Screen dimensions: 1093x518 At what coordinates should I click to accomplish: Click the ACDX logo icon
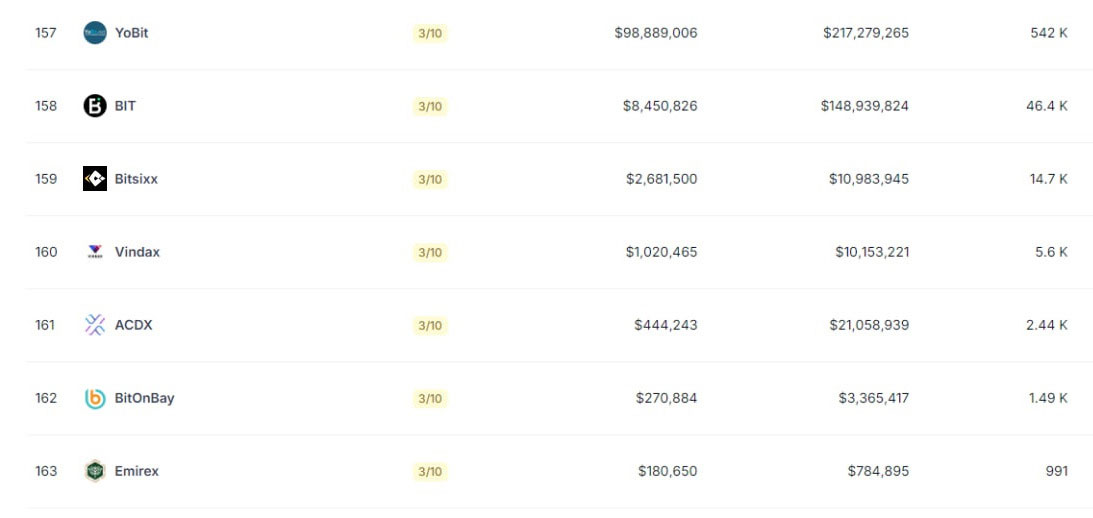coord(95,325)
